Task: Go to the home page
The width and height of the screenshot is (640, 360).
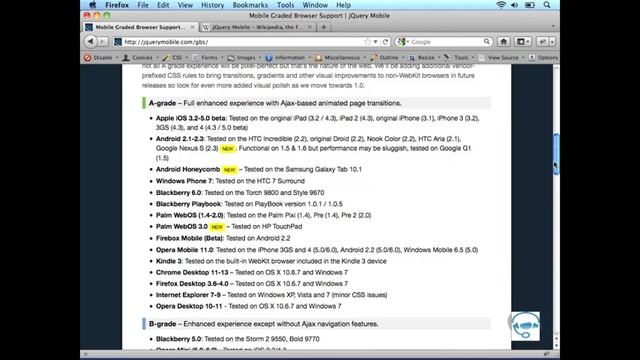Action: (504, 42)
